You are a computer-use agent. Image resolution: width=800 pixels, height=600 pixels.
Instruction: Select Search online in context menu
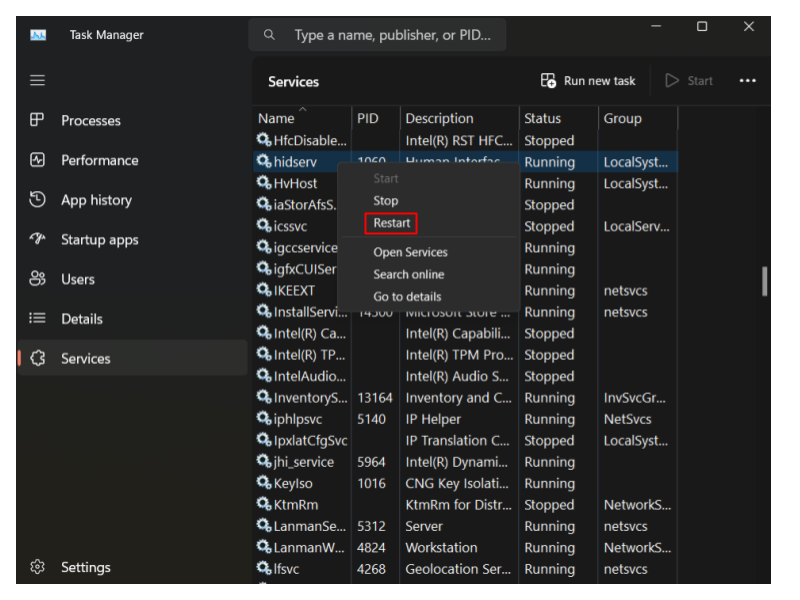[408, 274]
